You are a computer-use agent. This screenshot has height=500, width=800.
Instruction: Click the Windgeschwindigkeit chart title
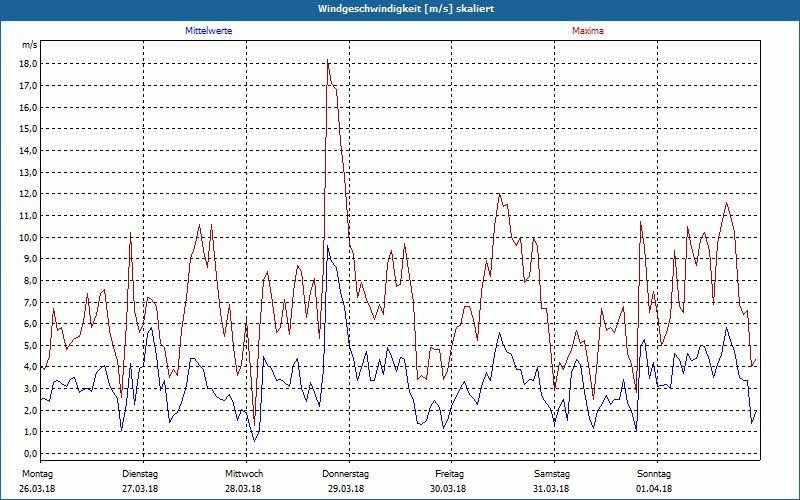tap(406, 9)
